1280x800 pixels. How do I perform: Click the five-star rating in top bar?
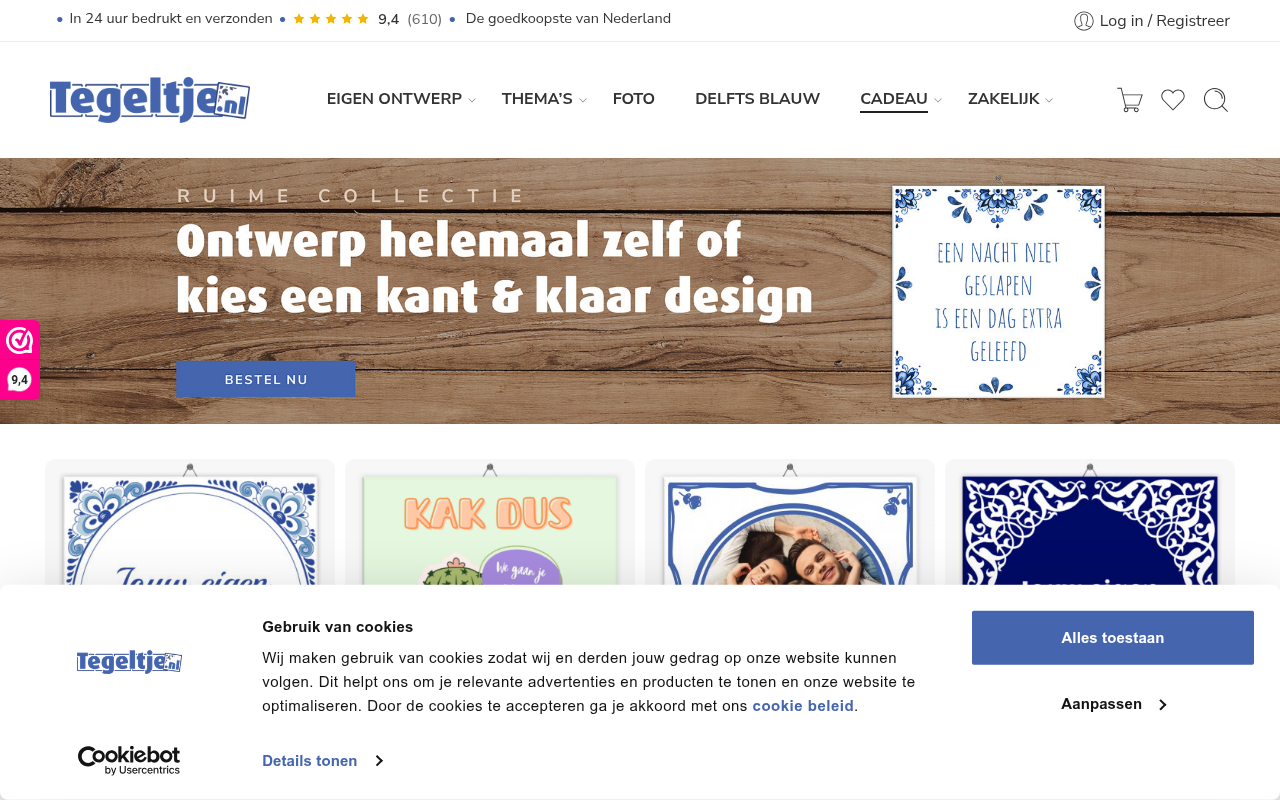pyautogui.click(x=331, y=19)
